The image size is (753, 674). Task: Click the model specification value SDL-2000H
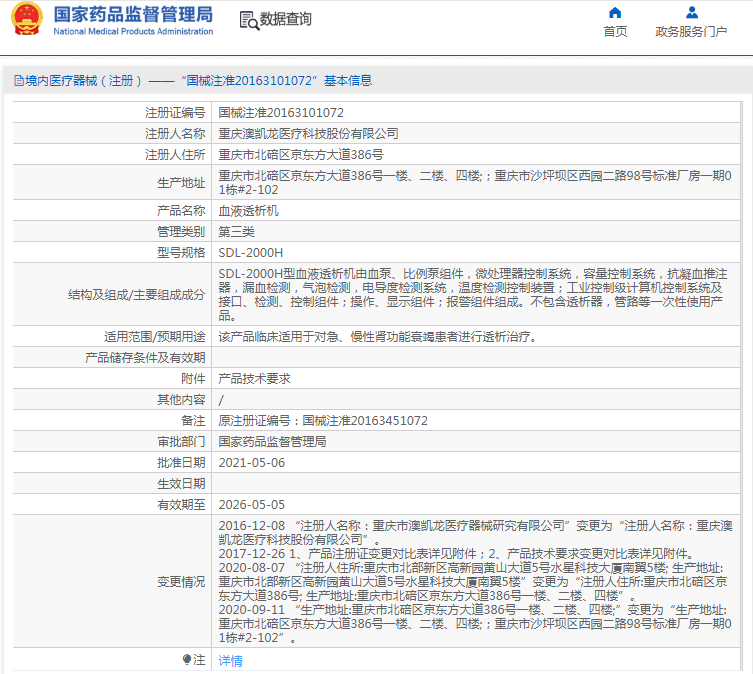251,253
